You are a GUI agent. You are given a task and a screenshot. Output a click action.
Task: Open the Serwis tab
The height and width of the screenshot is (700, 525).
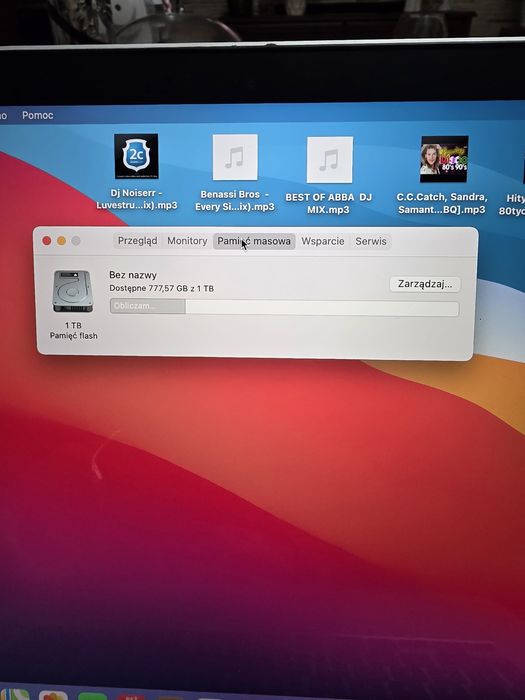371,241
